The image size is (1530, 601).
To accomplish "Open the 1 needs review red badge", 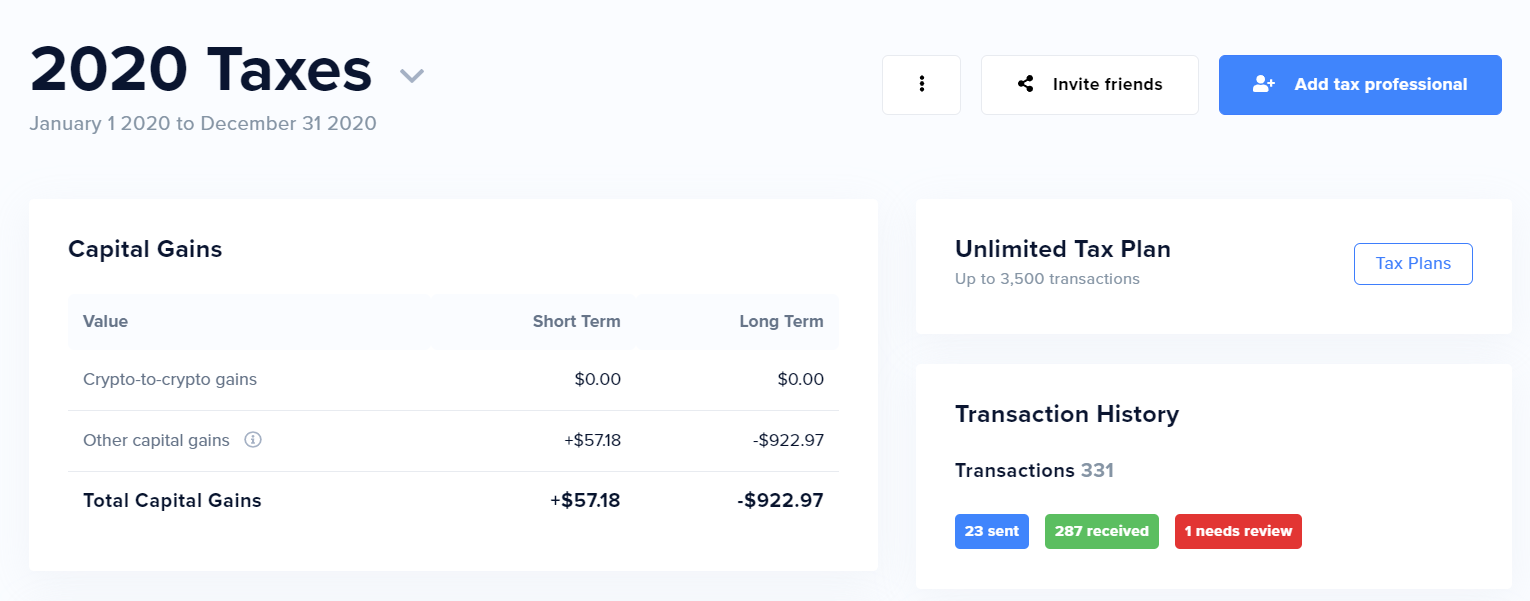I will tap(1238, 531).
